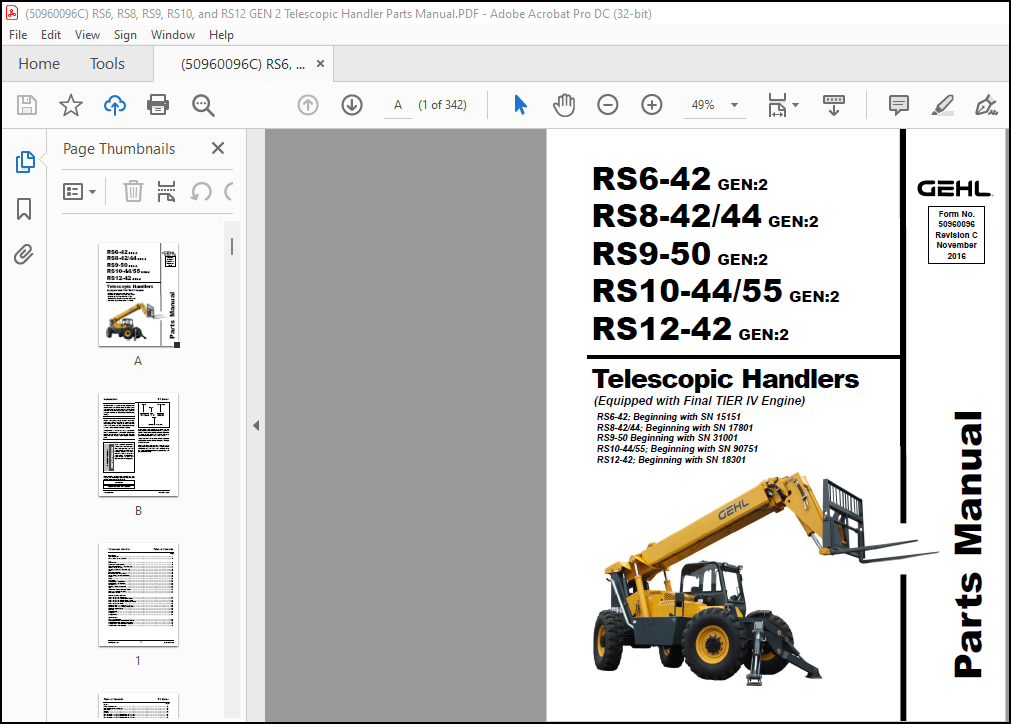Select page 1 thumbnail
Screen dimensions: 1011x724
tap(139, 594)
